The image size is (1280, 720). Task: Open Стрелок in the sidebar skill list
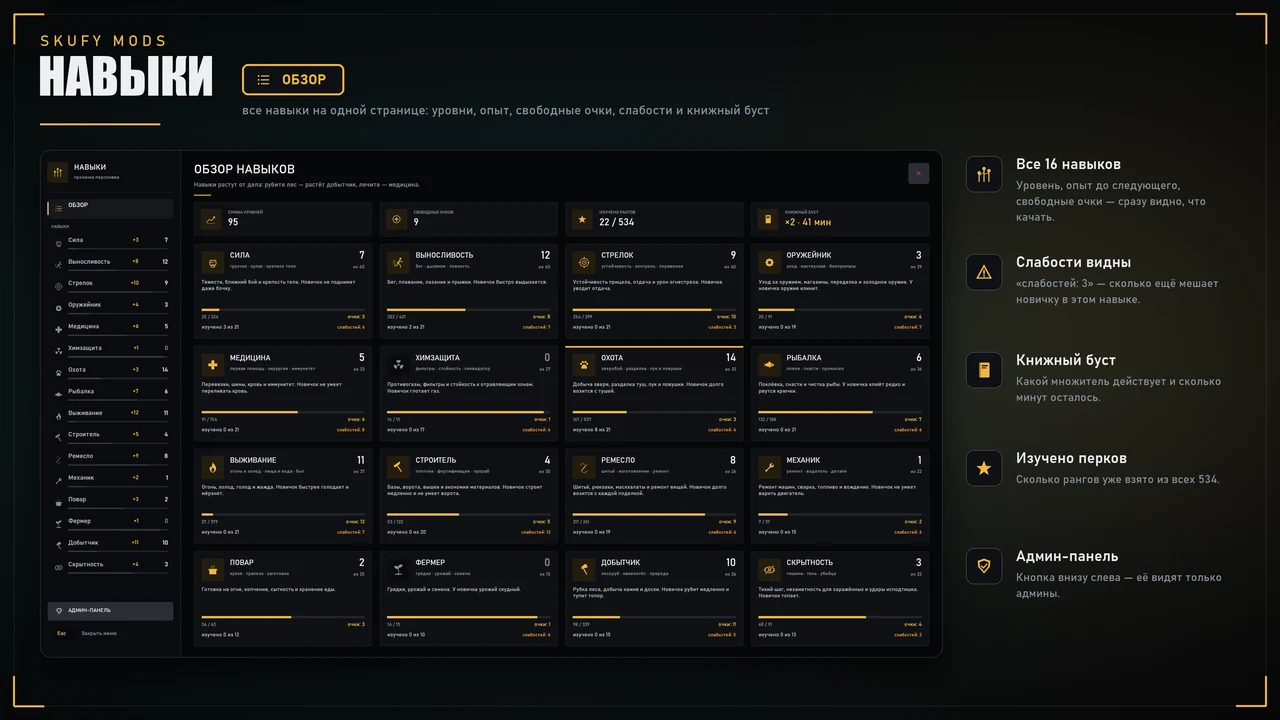[x=110, y=283]
